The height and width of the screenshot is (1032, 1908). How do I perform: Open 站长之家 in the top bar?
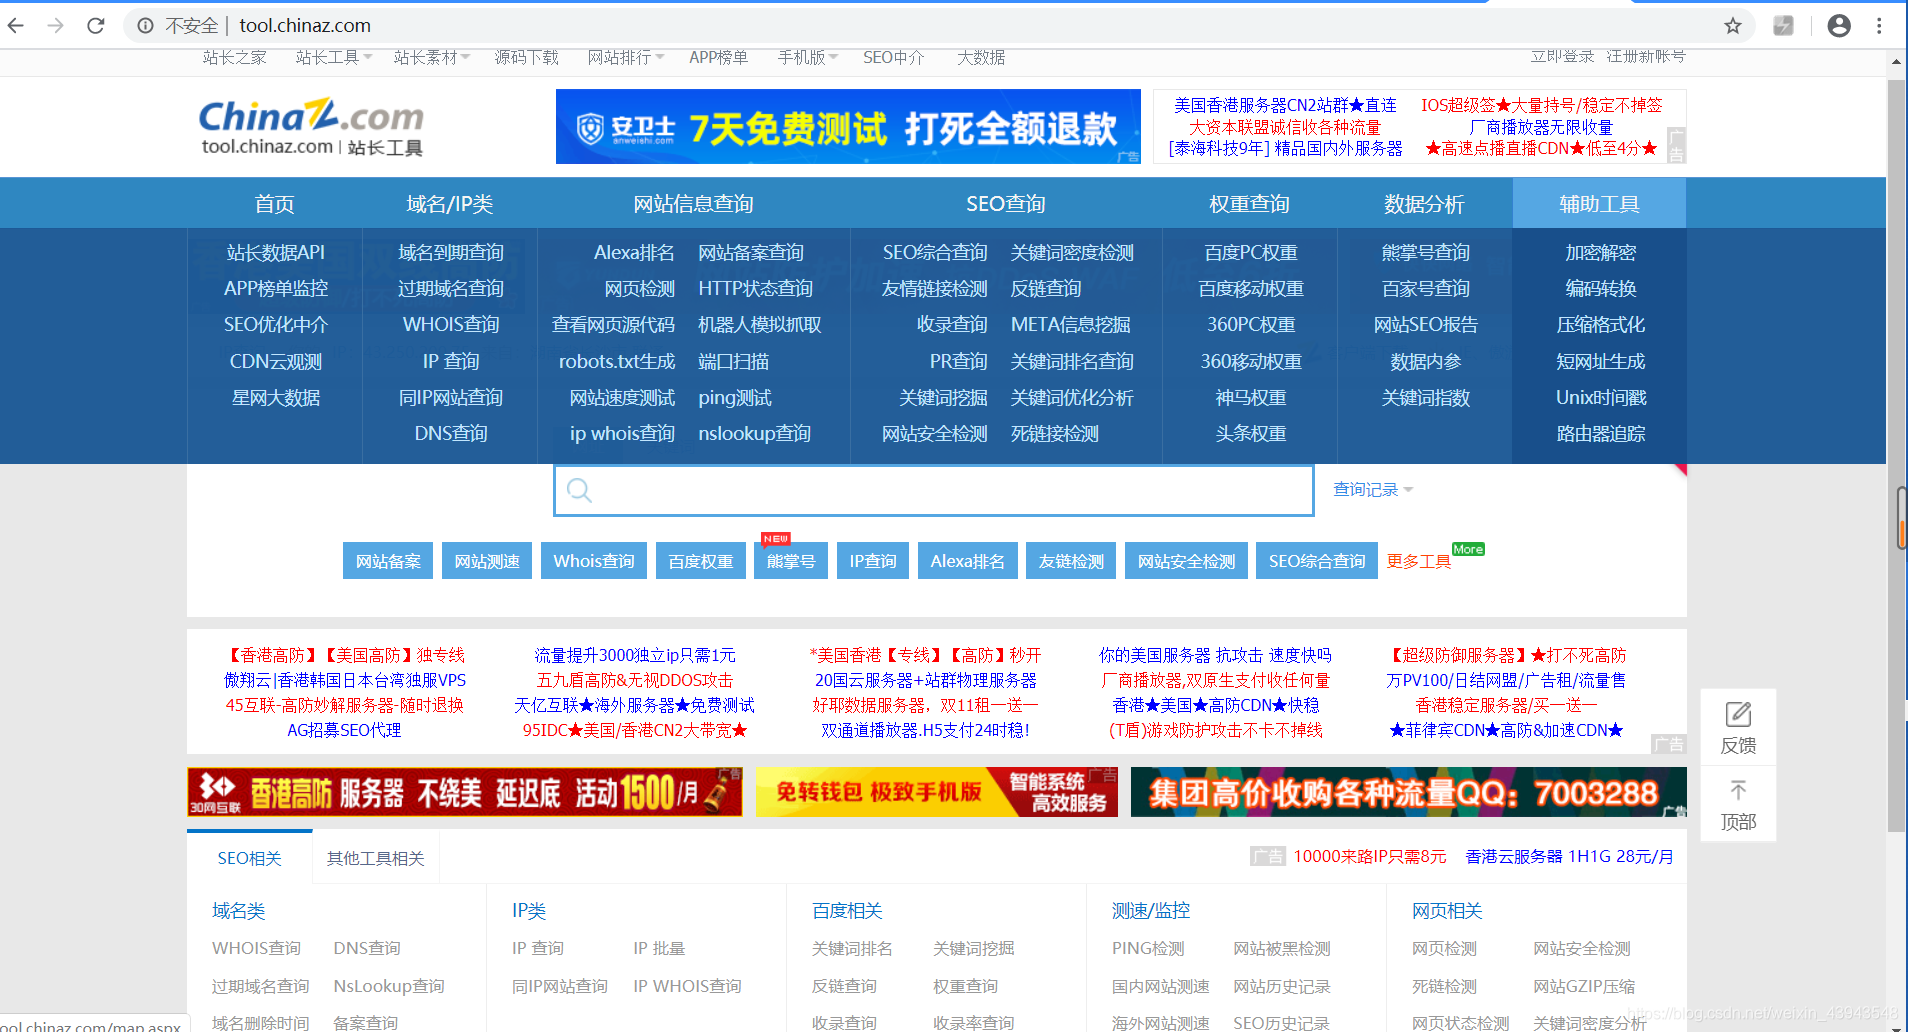(x=235, y=57)
